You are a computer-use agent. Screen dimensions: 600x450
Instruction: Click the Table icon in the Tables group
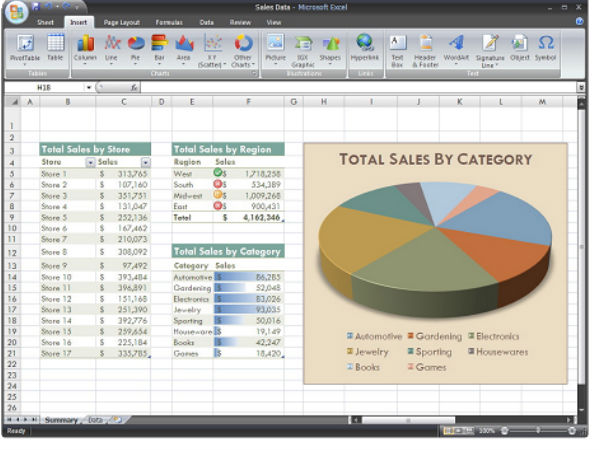(55, 47)
